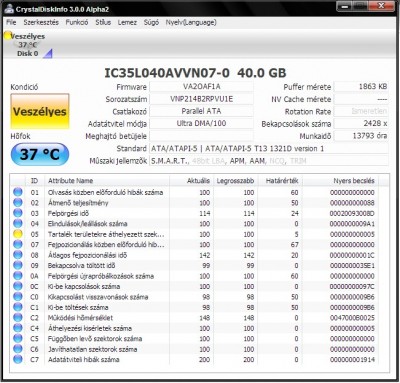Click the Firmware field VA2OAF1A
The image size is (400, 383).
pos(201,87)
